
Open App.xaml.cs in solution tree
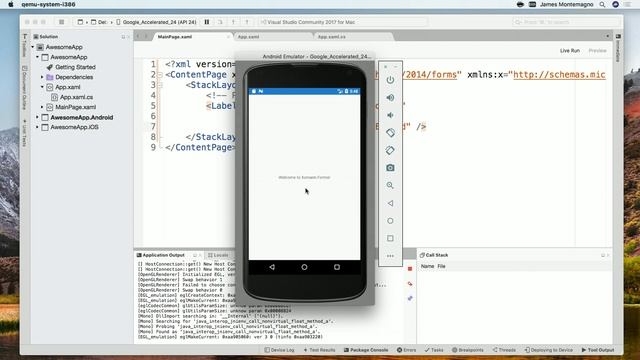pyautogui.click(x=76, y=97)
